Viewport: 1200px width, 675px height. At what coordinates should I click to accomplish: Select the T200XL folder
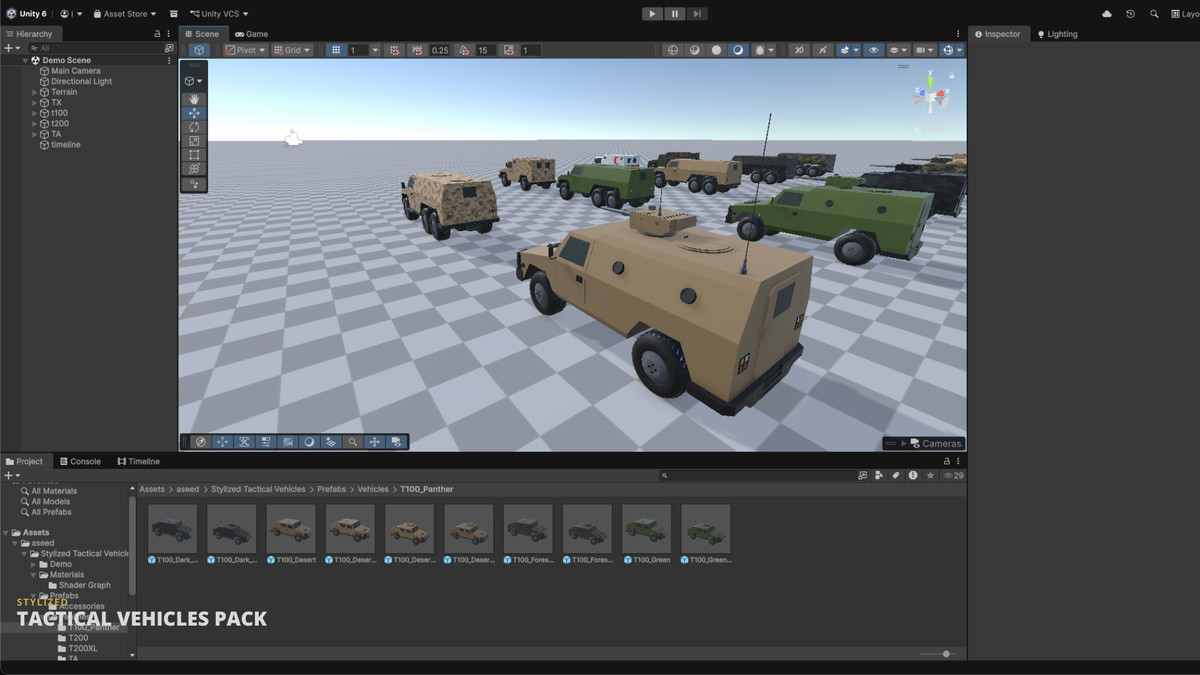(x=82, y=648)
